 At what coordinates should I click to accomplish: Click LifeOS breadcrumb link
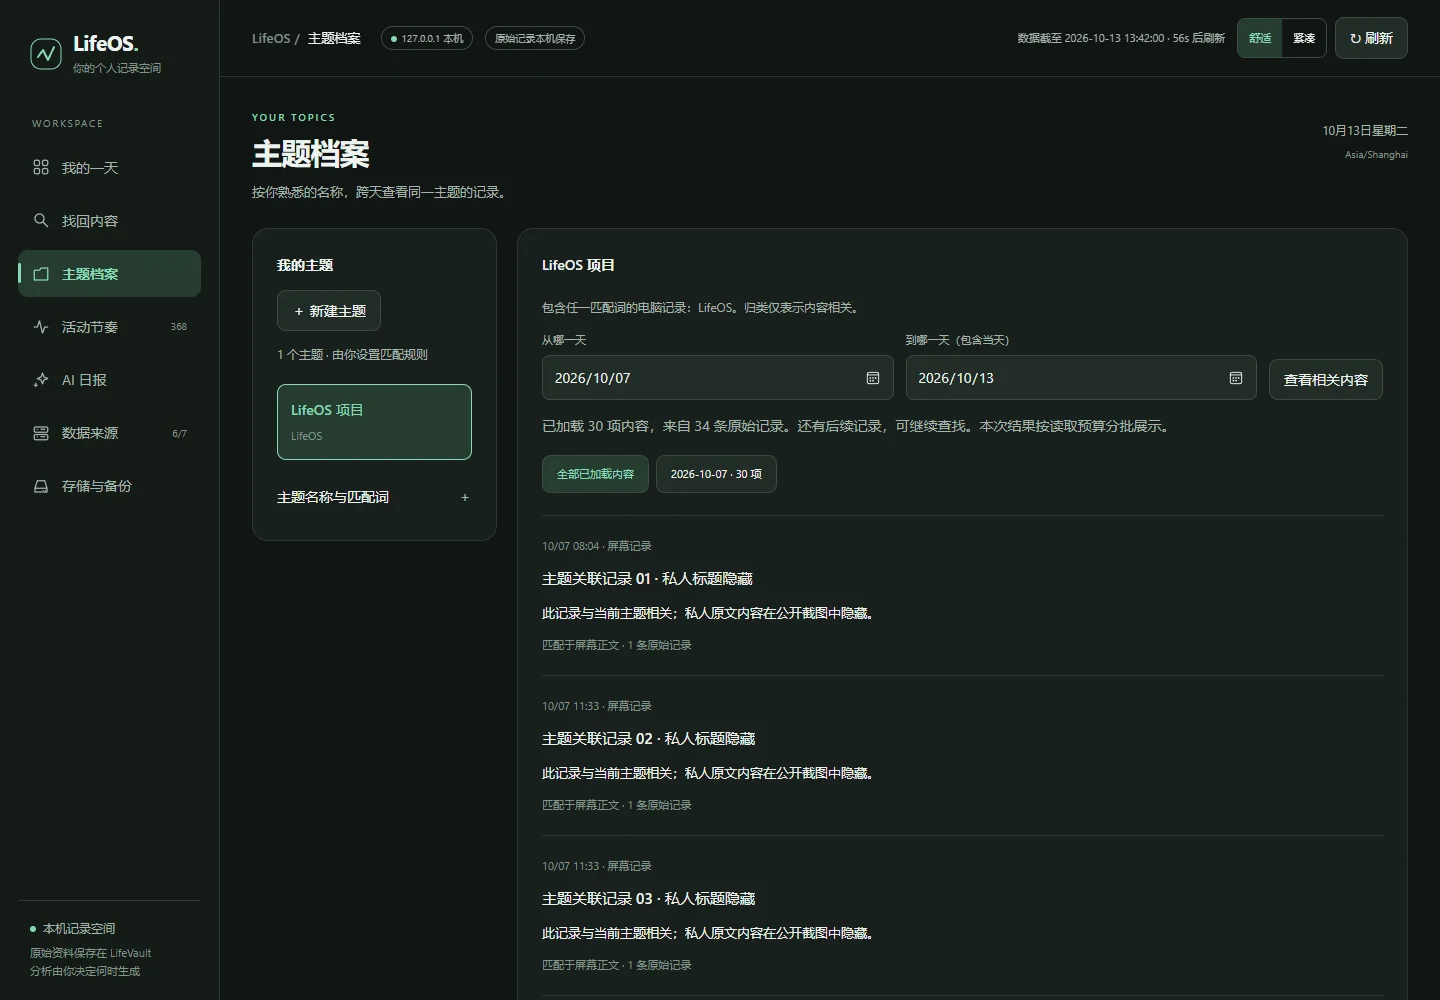coord(271,38)
